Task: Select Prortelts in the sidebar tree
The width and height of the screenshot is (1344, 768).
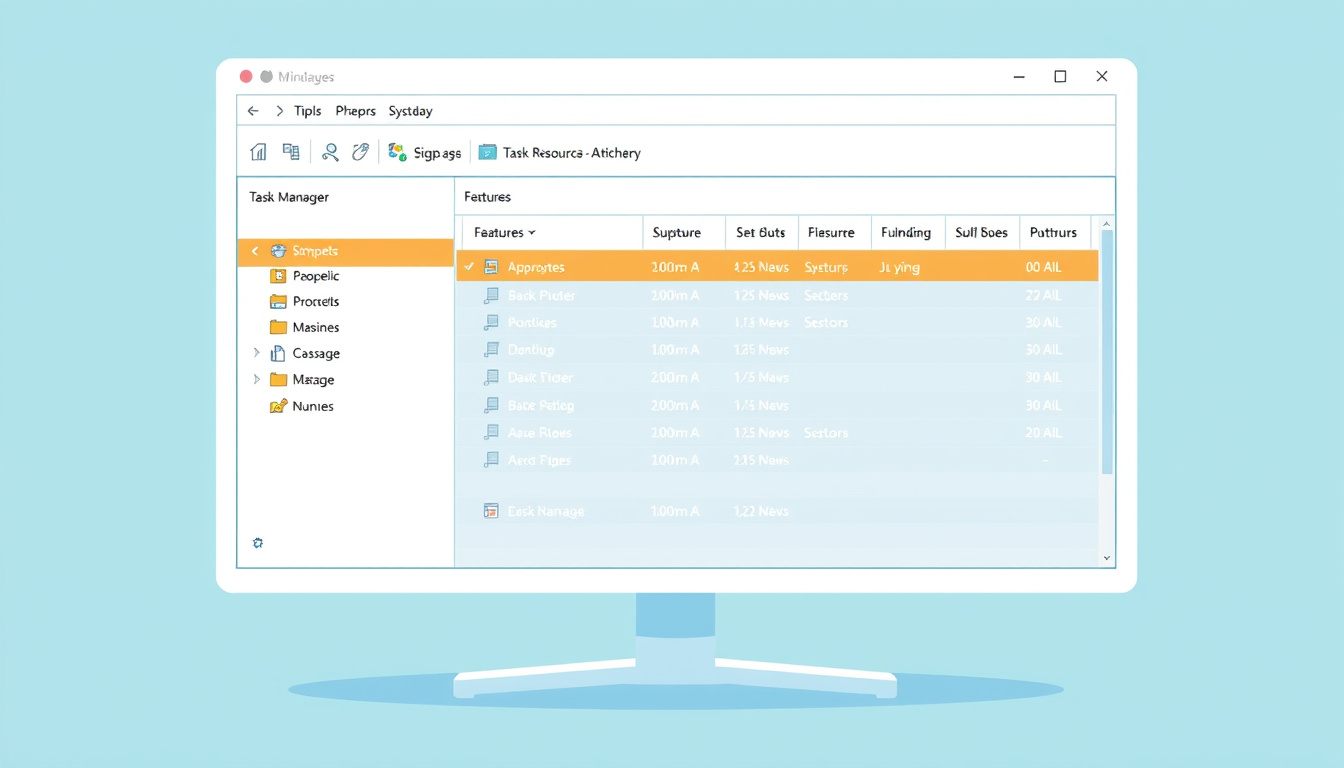Action: coord(316,301)
